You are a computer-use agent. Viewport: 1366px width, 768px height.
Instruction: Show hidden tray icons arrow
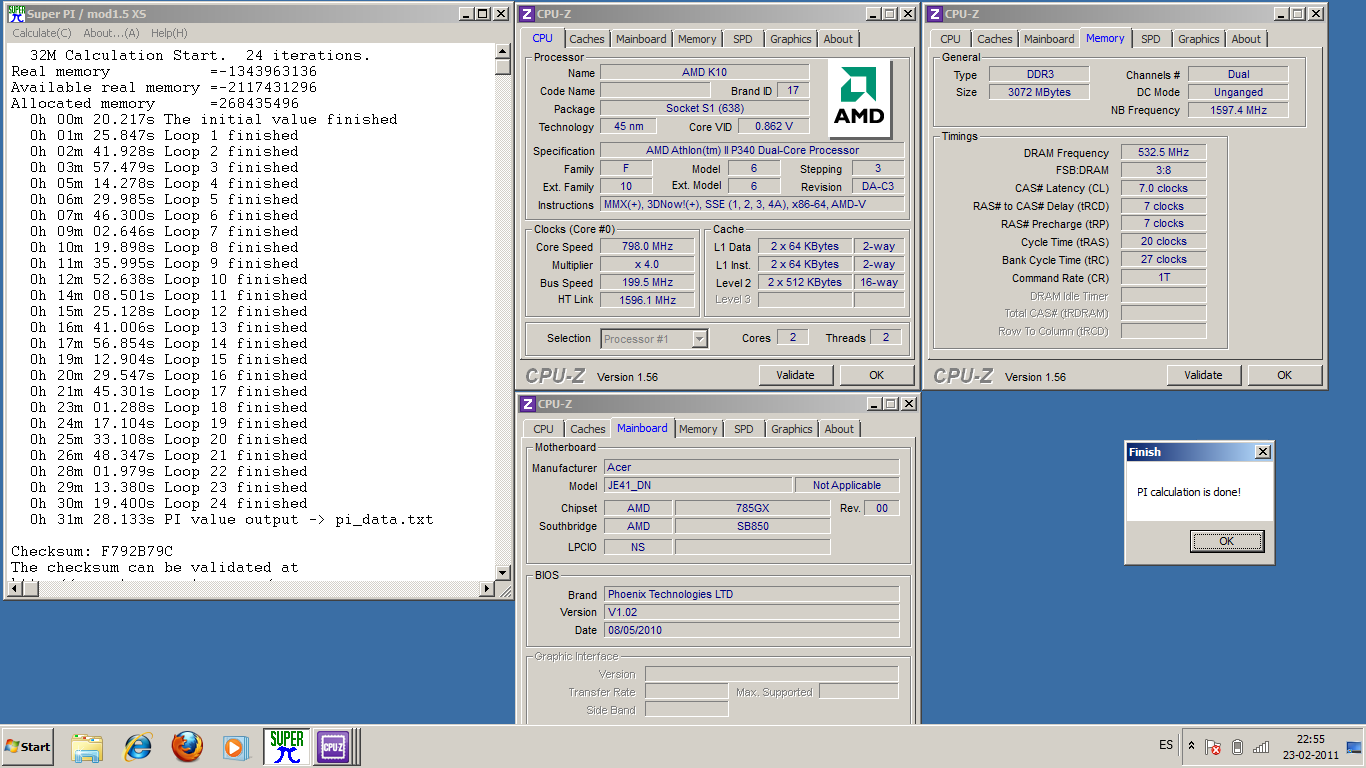1191,746
